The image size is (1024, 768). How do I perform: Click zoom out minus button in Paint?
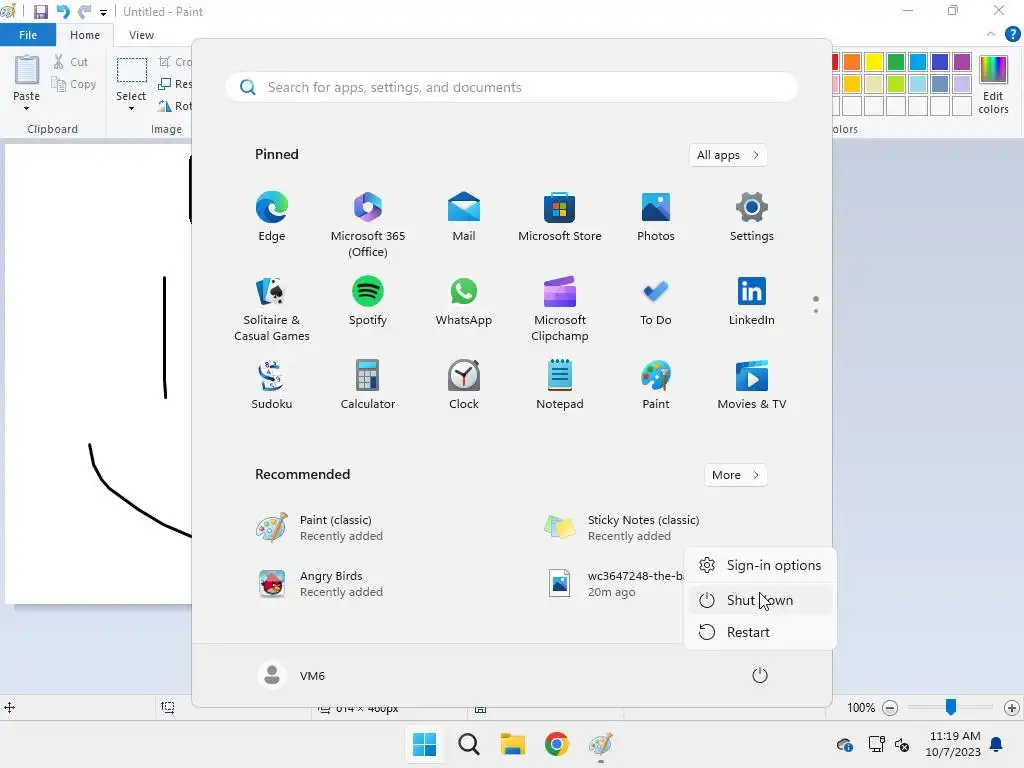889,707
